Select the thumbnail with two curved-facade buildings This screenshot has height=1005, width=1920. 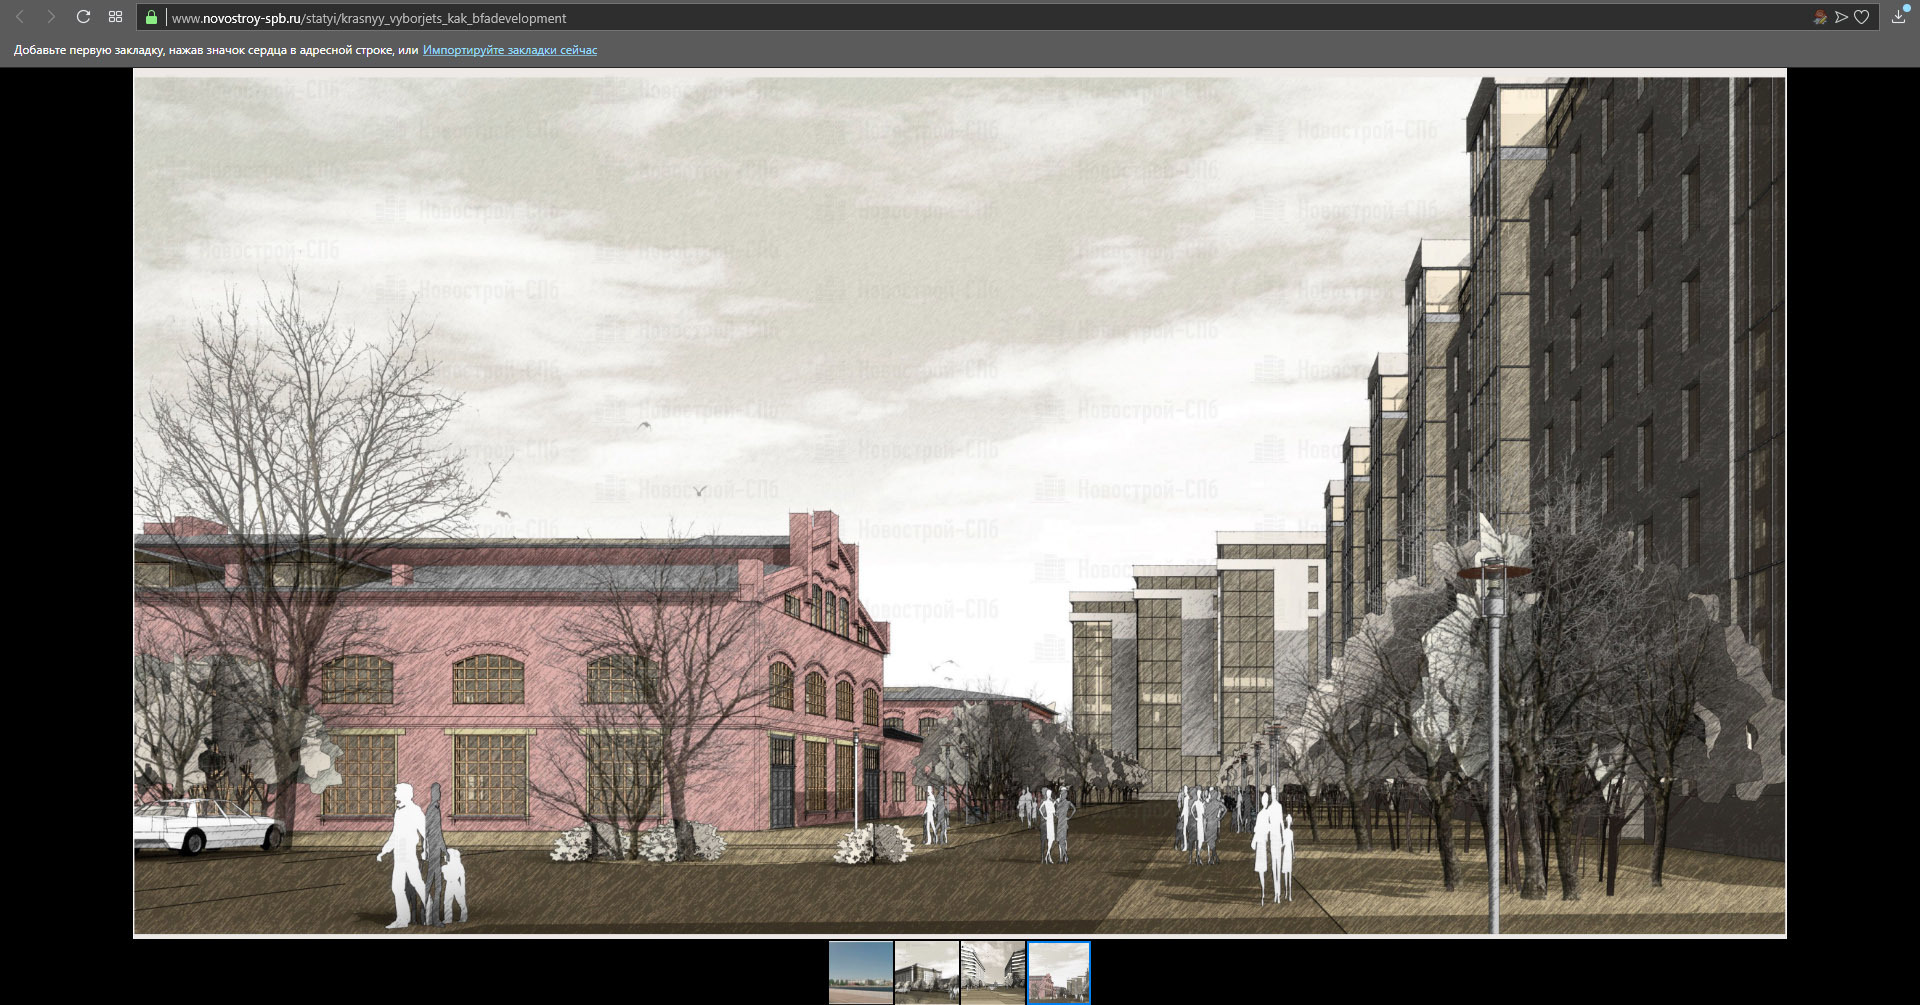pos(992,972)
